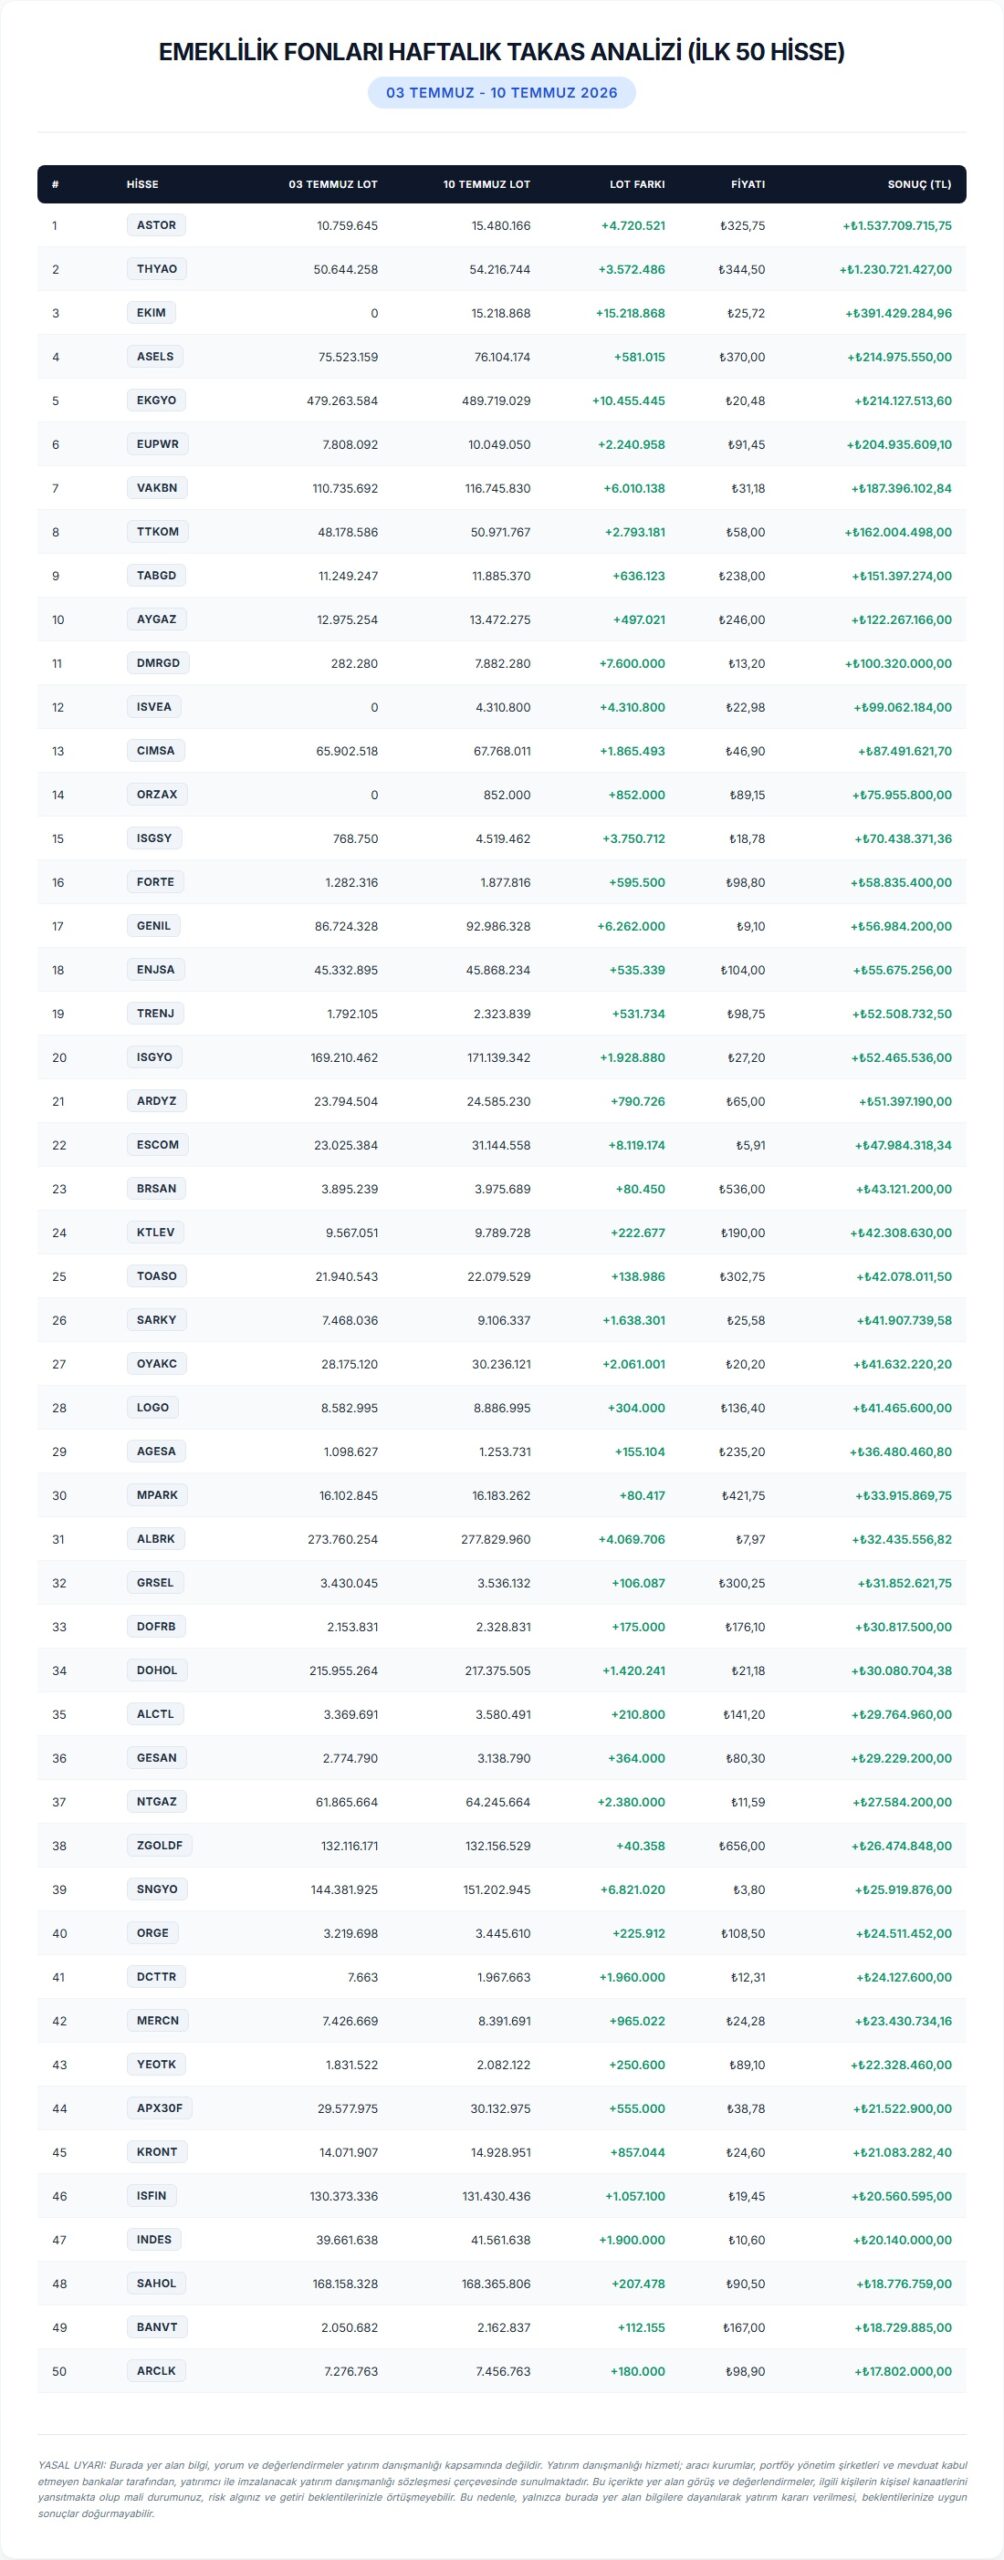Click the ASTOR result value +₺1.537.709.715,75
Image resolution: width=1004 pixels, height=2560 pixels.
tap(897, 226)
